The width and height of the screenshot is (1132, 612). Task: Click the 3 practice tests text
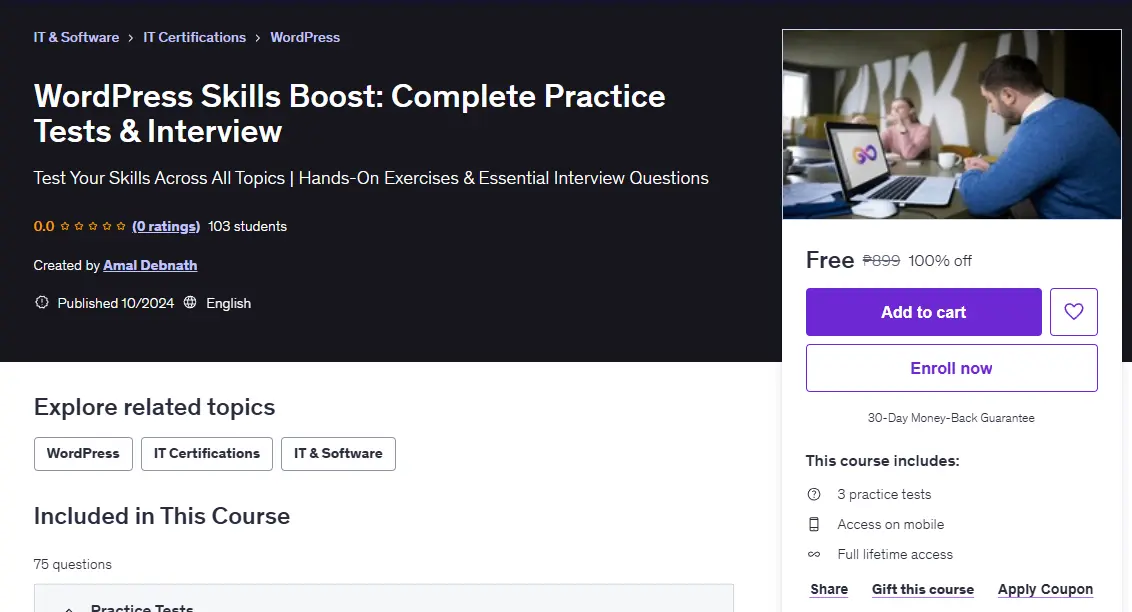click(x=884, y=494)
